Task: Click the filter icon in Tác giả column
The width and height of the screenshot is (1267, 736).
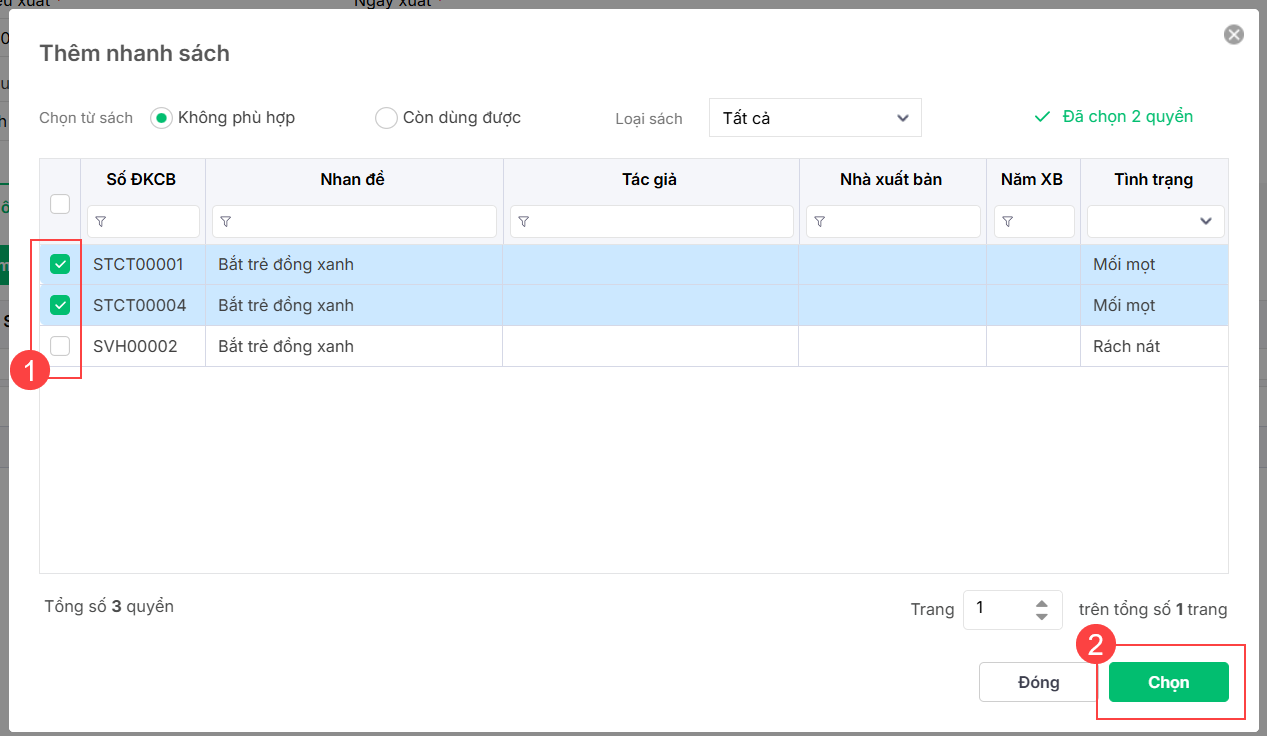Action: (523, 222)
